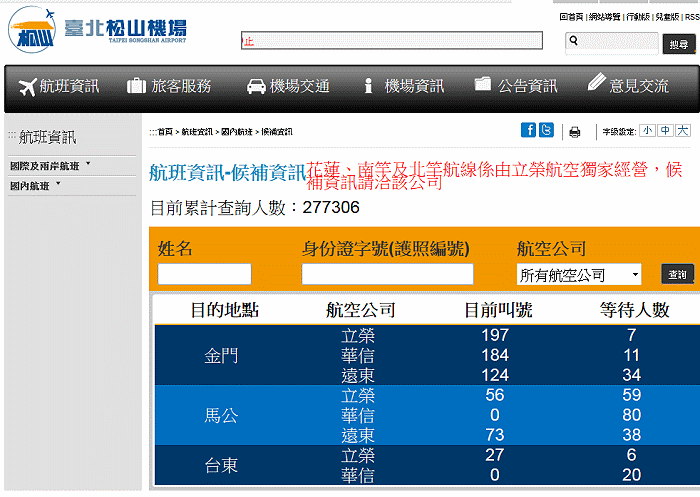Click the 等待人數 column header
Screen dimensions: 700x497
pyautogui.click(x=634, y=310)
